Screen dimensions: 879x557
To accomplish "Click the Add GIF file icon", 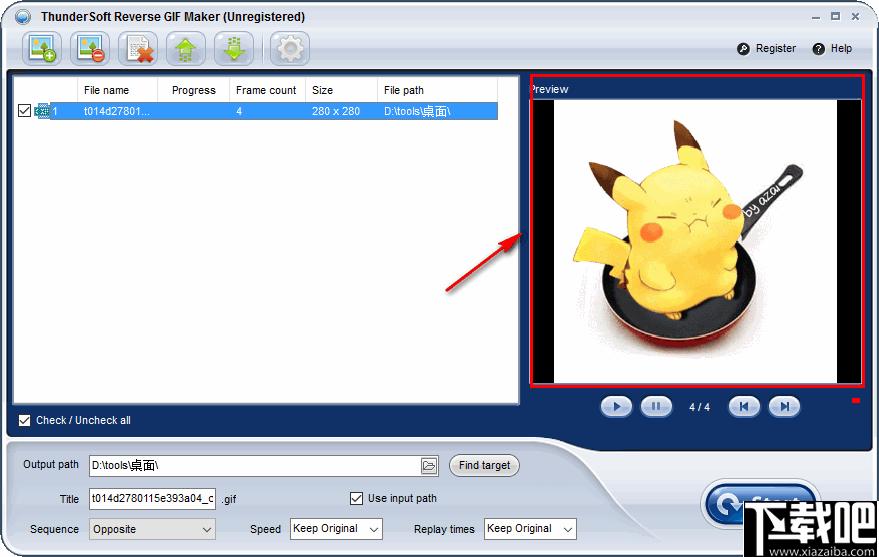I will pyautogui.click(x=42, y=48).
